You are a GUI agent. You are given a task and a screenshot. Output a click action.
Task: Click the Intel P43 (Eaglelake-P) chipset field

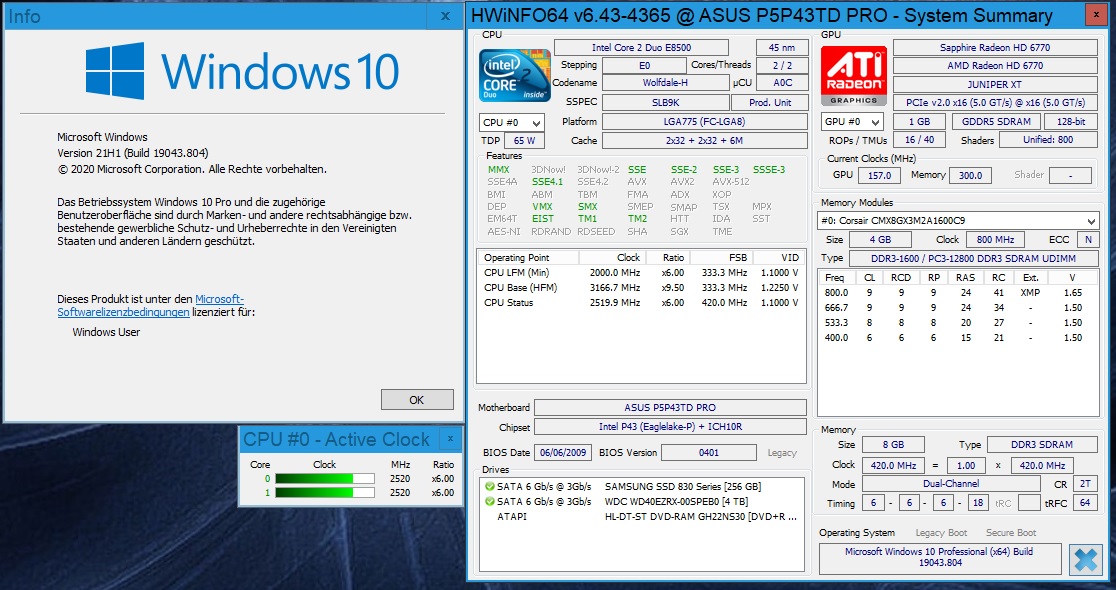(x=670, y=427)
